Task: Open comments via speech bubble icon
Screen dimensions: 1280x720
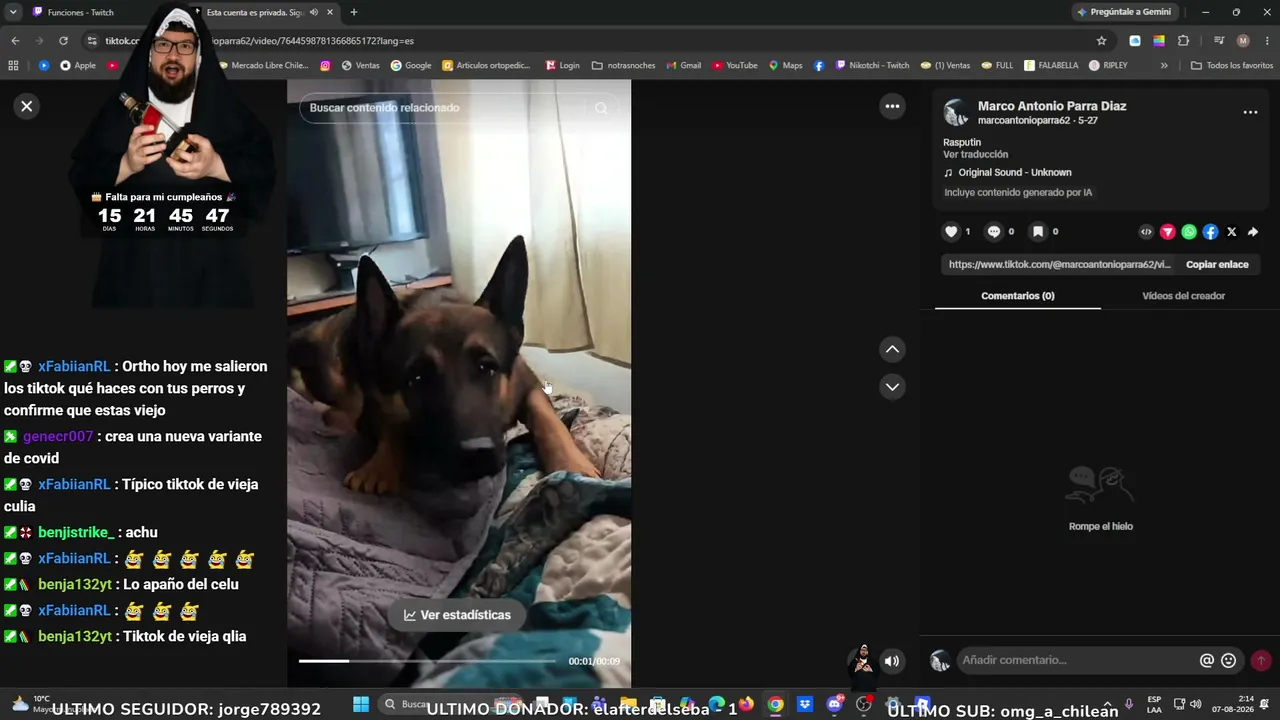Action: coord(994,232)
